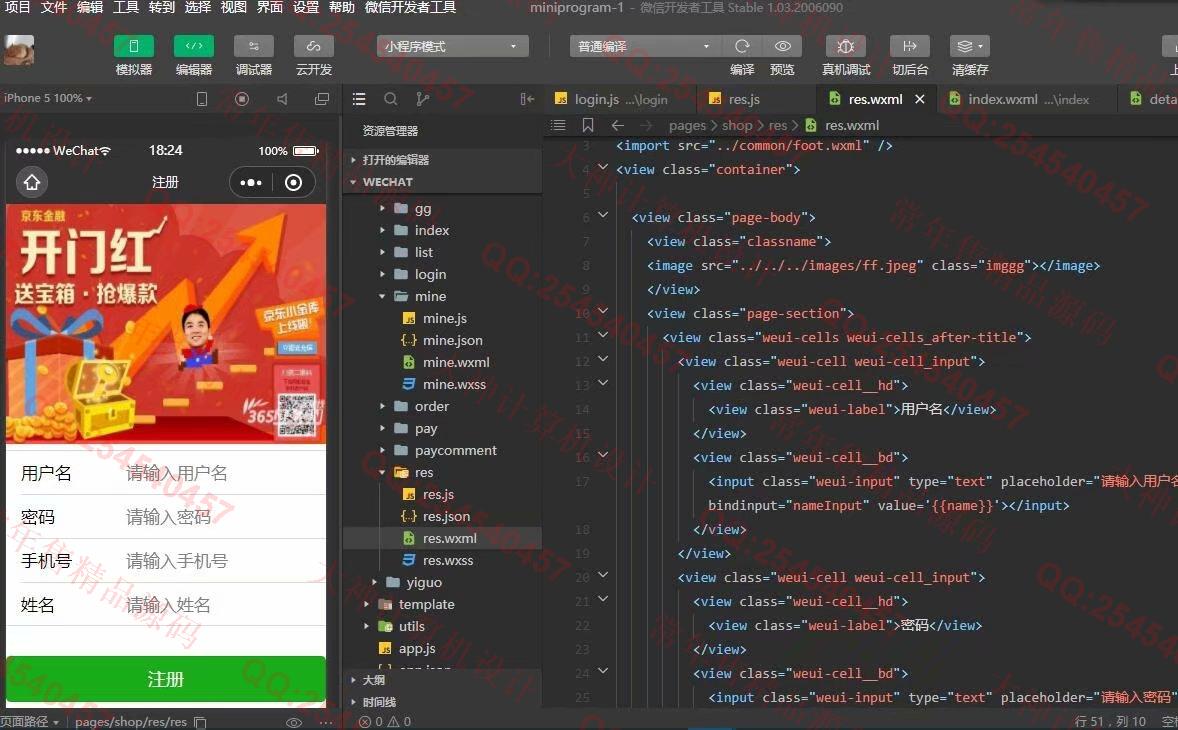
Task: Expand the paycomment folder
Action: (x=442, y=451)
